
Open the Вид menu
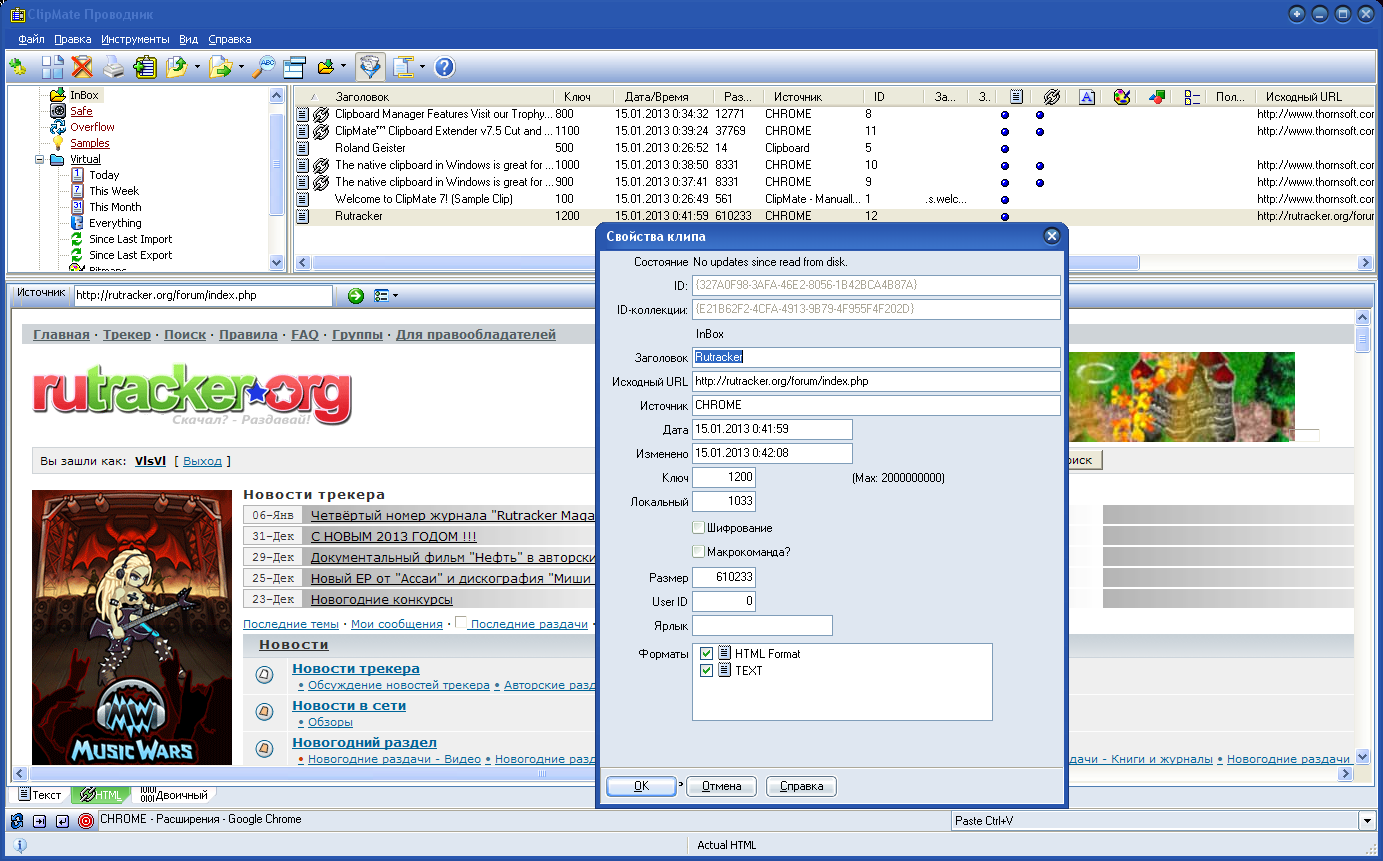point(188,39)
